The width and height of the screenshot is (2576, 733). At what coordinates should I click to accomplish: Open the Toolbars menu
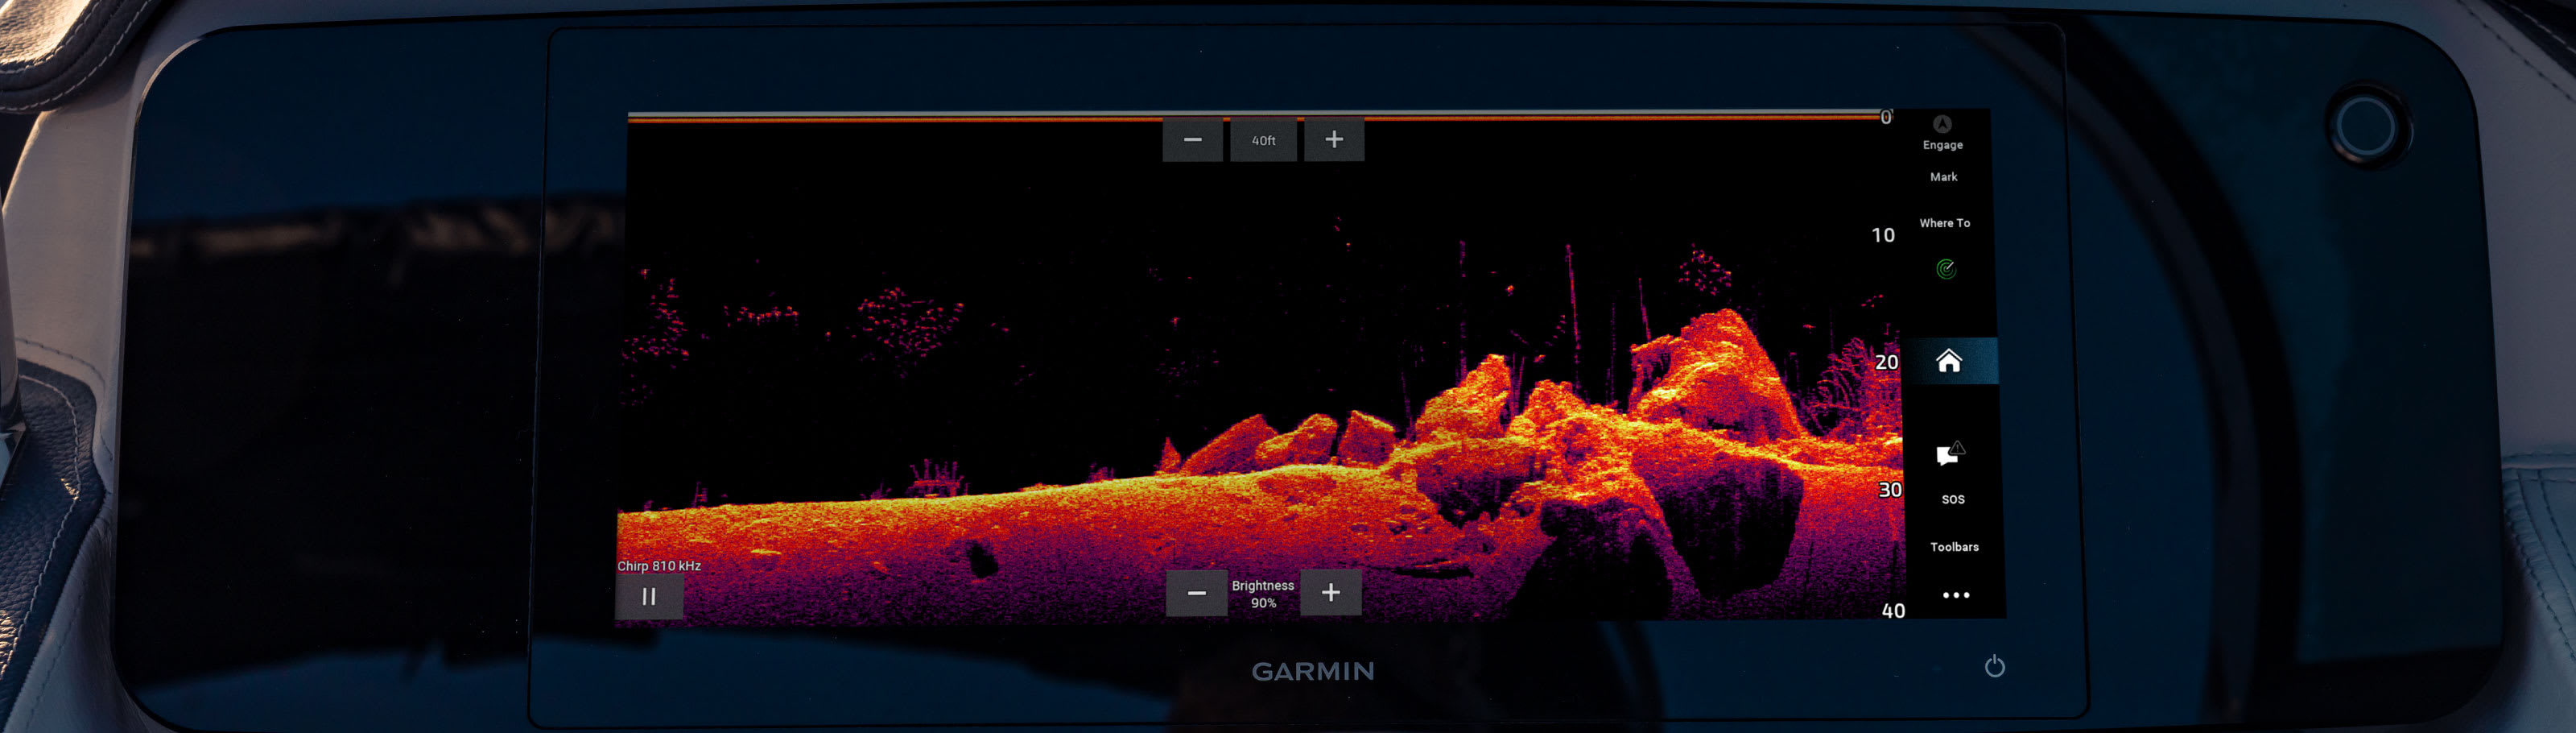pos(1953,547)
